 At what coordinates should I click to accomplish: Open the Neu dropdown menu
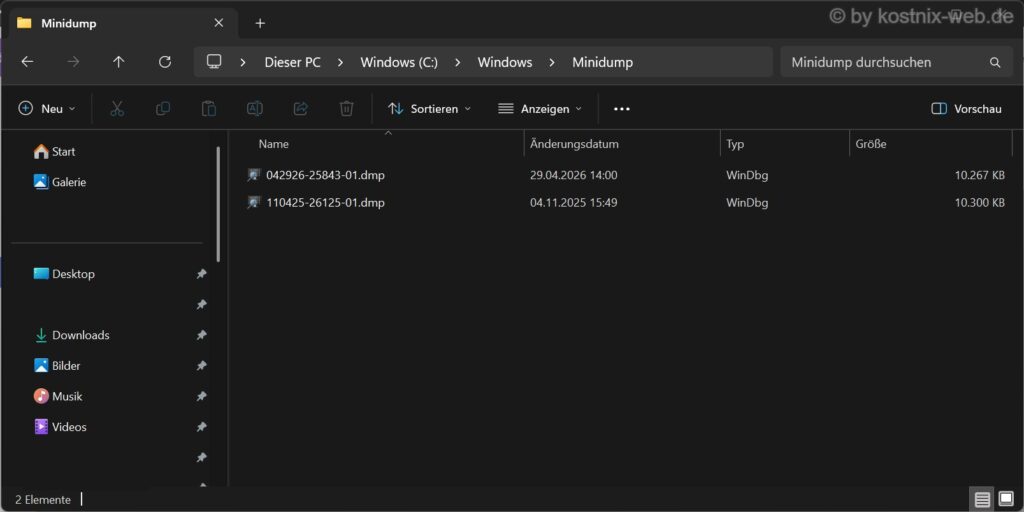tap(46, 109)
